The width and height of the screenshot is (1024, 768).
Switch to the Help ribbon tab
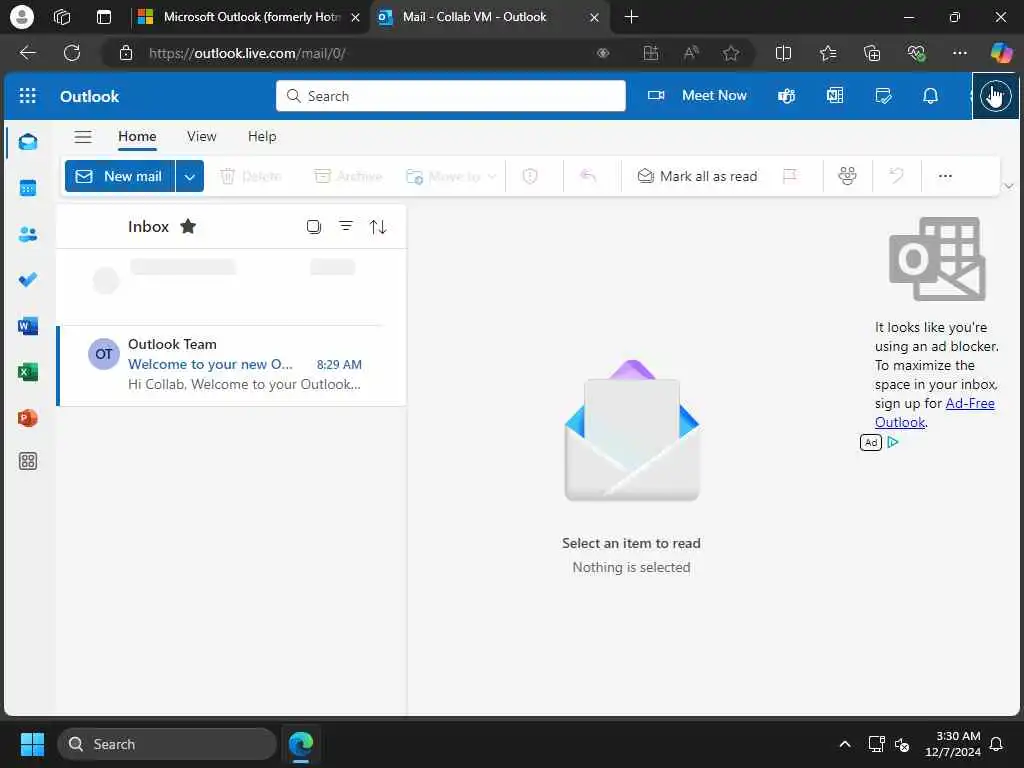click(262, 136)
